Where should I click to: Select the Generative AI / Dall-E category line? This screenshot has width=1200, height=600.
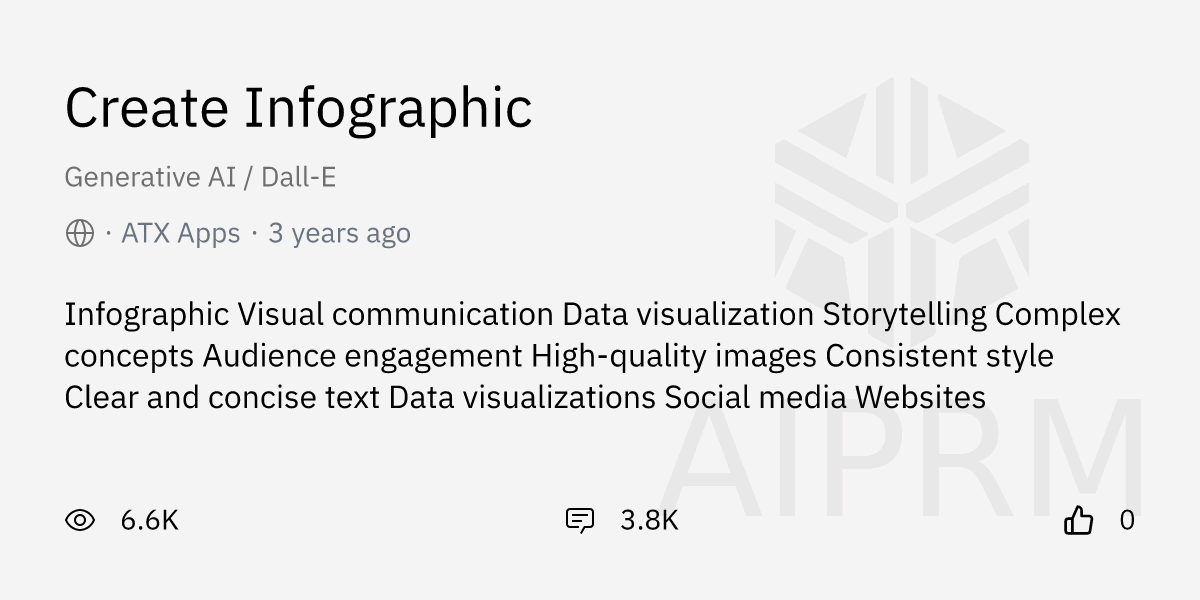pos(200,177)
